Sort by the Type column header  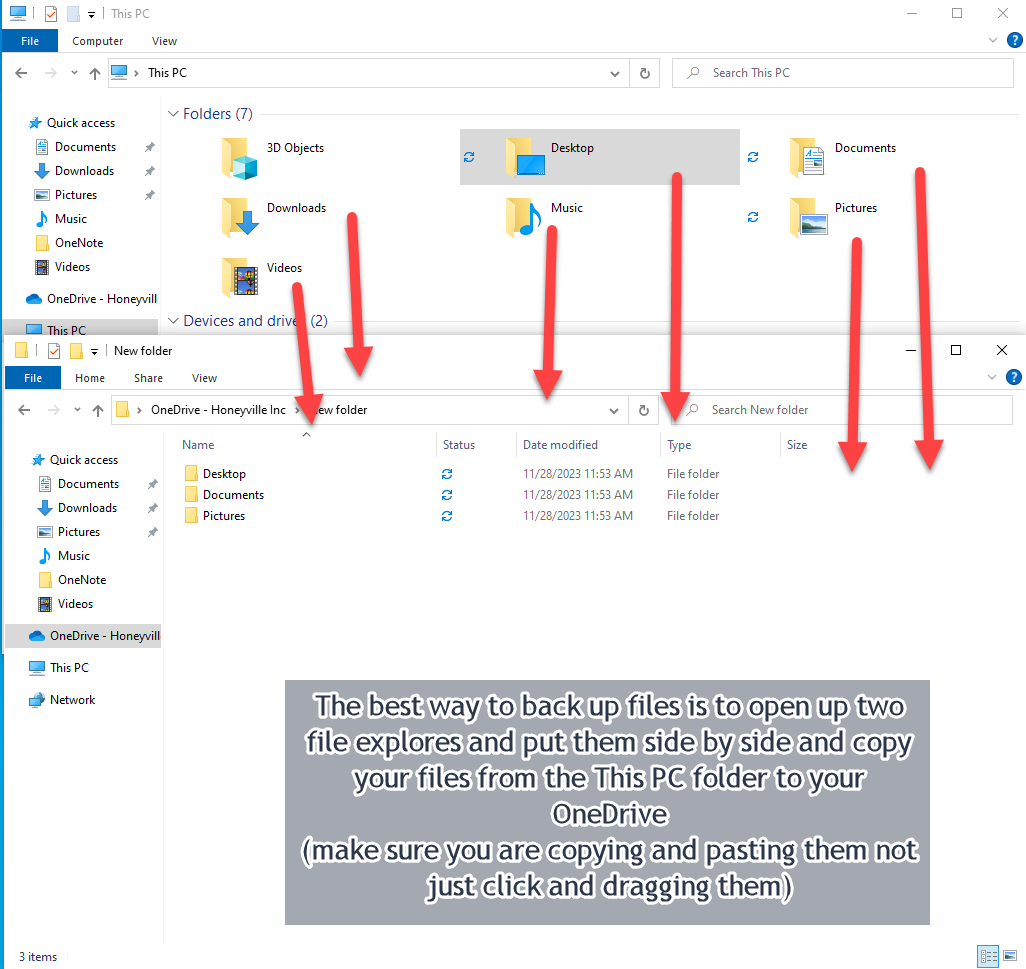[x=720, y=445]
